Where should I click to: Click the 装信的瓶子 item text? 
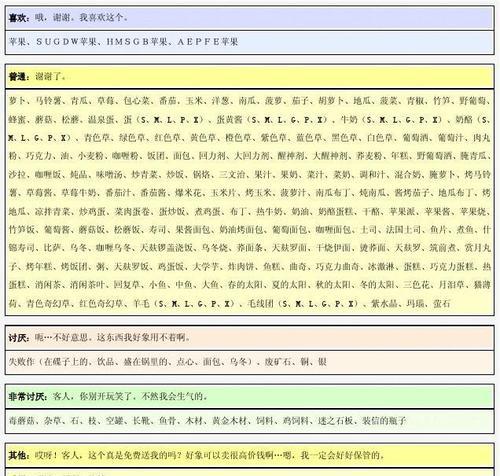coord(384,421)
